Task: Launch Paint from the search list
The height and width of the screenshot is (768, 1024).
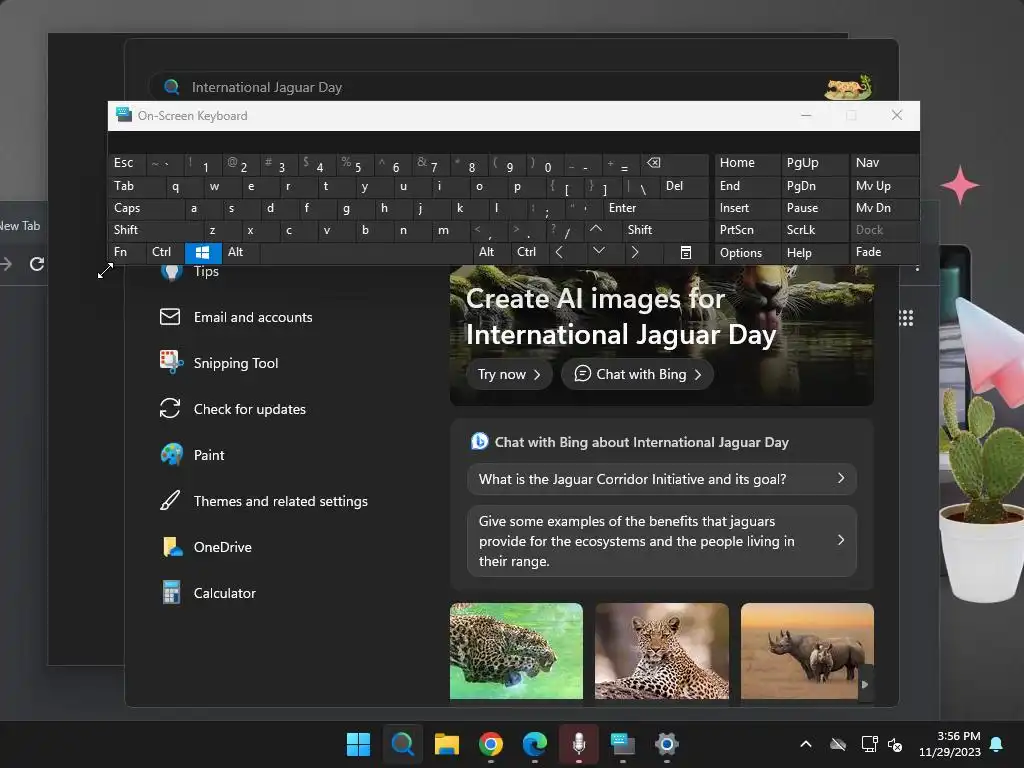Action: tap(192, 455)
